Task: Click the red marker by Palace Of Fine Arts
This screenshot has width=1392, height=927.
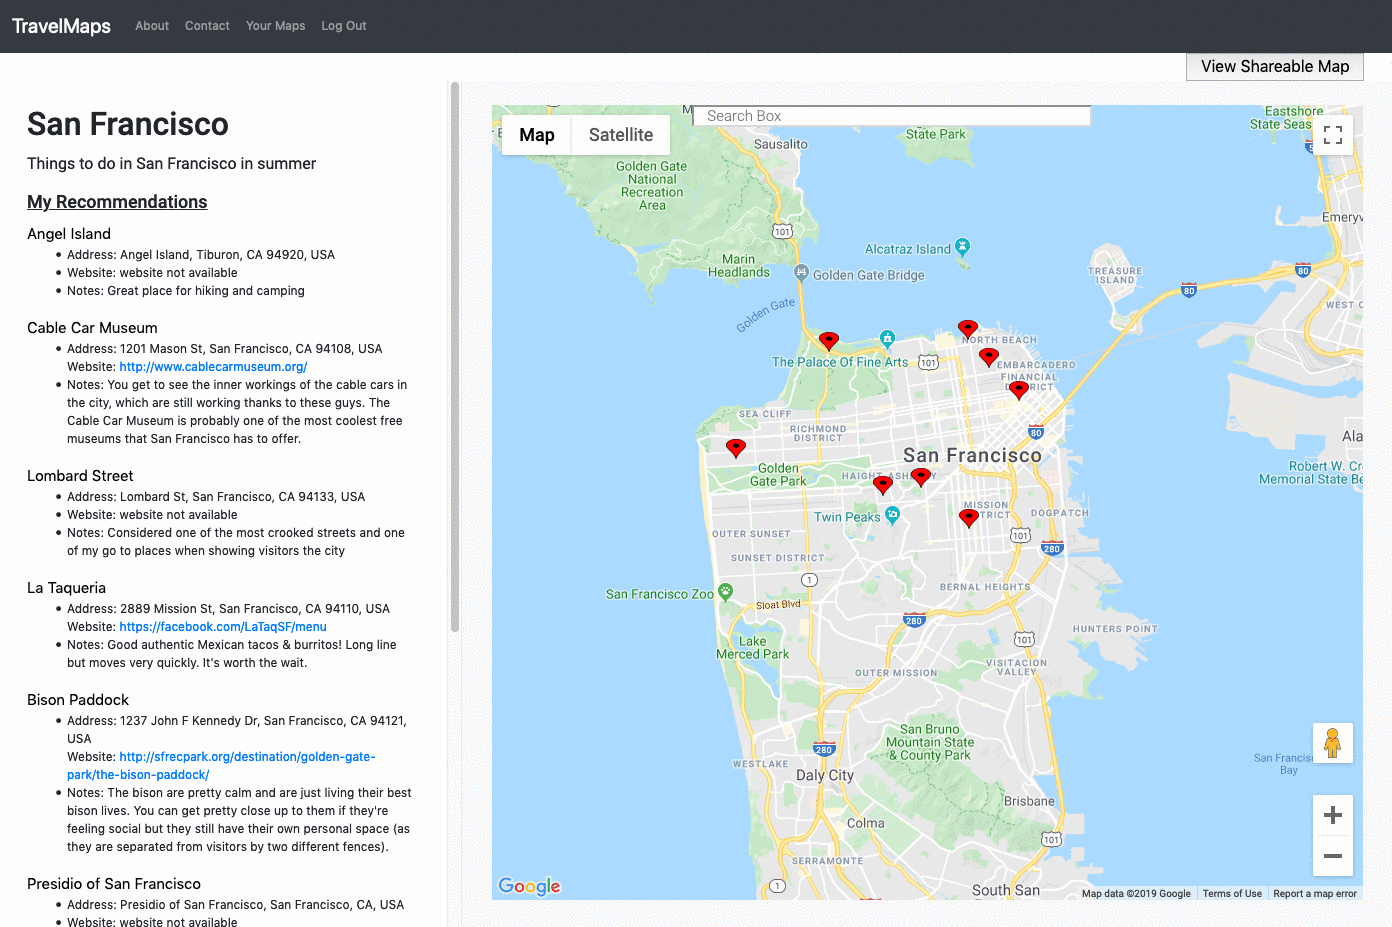Action: pos(829,341)
